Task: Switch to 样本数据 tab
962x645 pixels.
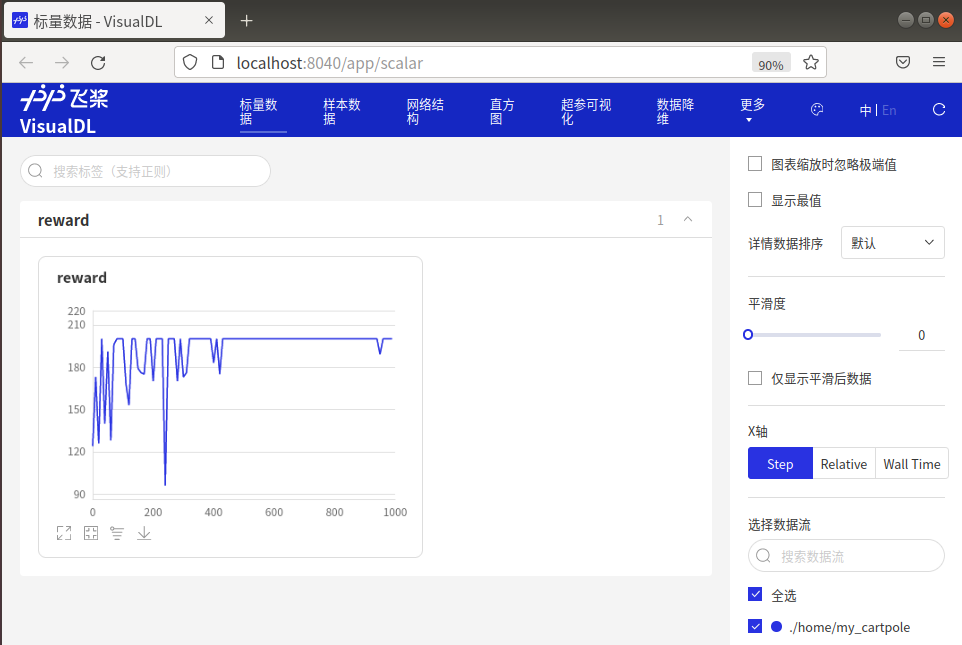Action: pos(342,112)
